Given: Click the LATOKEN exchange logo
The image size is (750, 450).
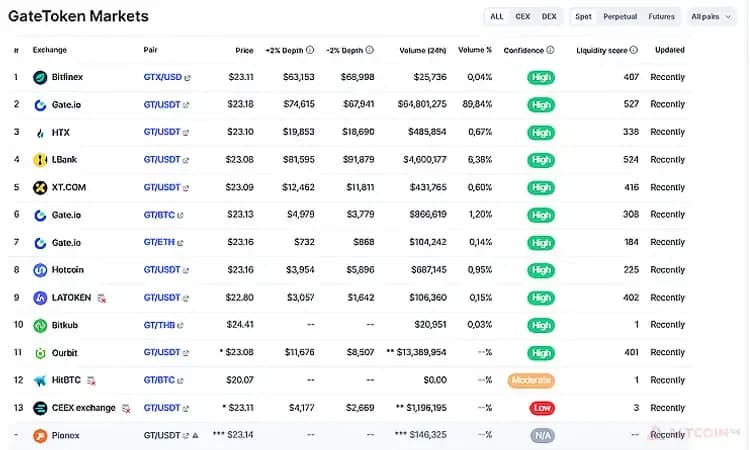Looking at the screenshot, I should (40, 298).
